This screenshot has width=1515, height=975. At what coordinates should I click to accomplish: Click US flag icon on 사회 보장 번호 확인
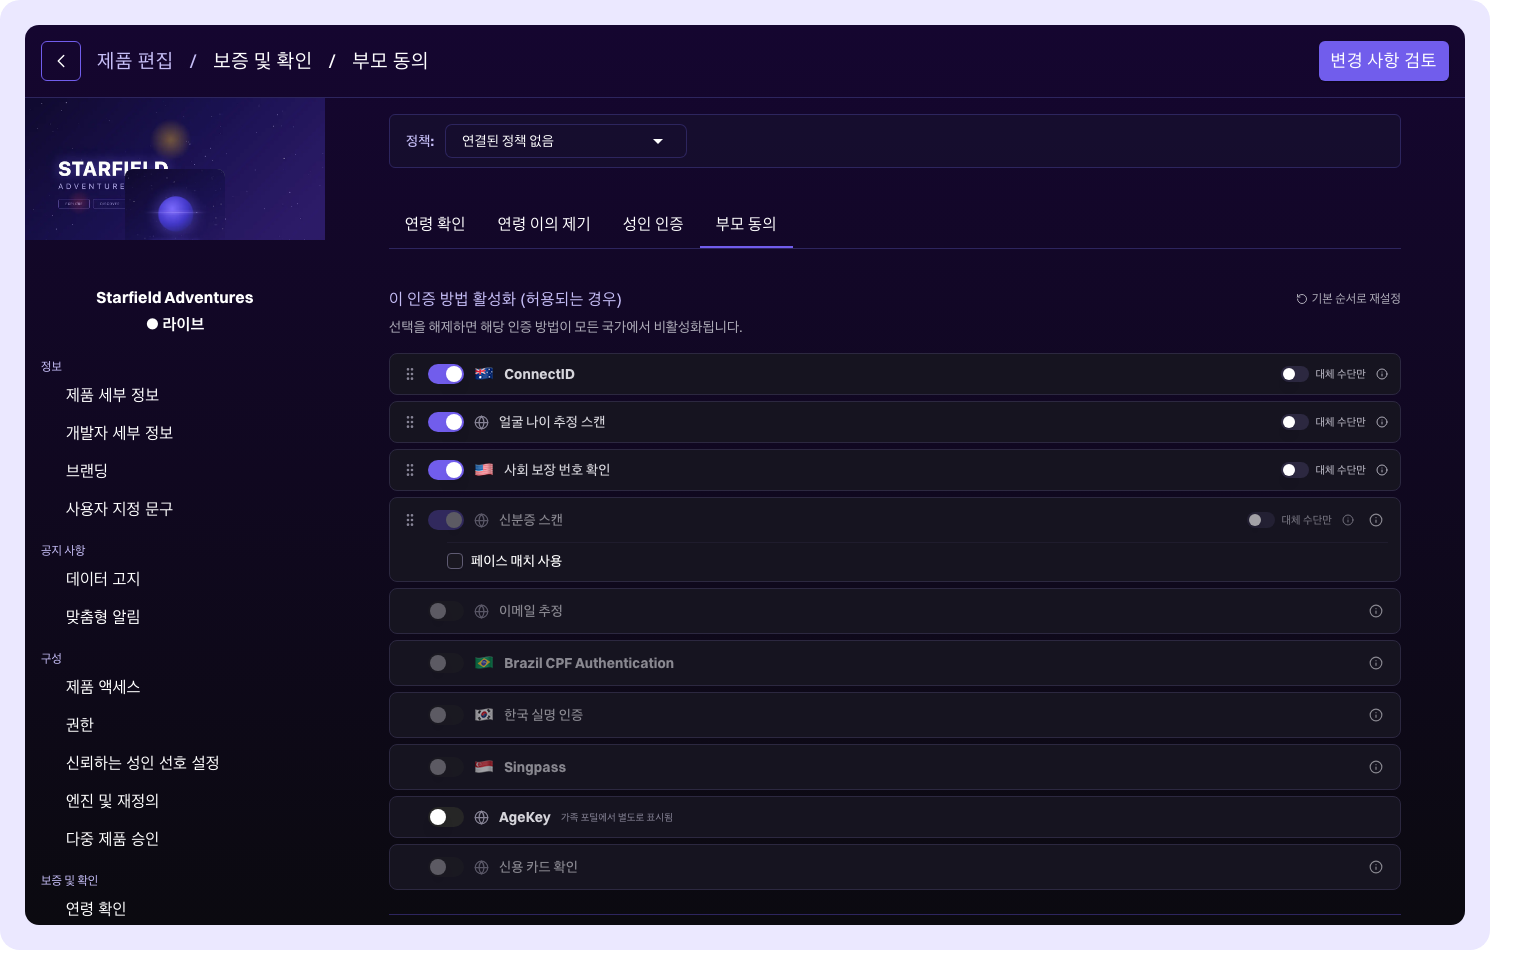pos(484,470)
